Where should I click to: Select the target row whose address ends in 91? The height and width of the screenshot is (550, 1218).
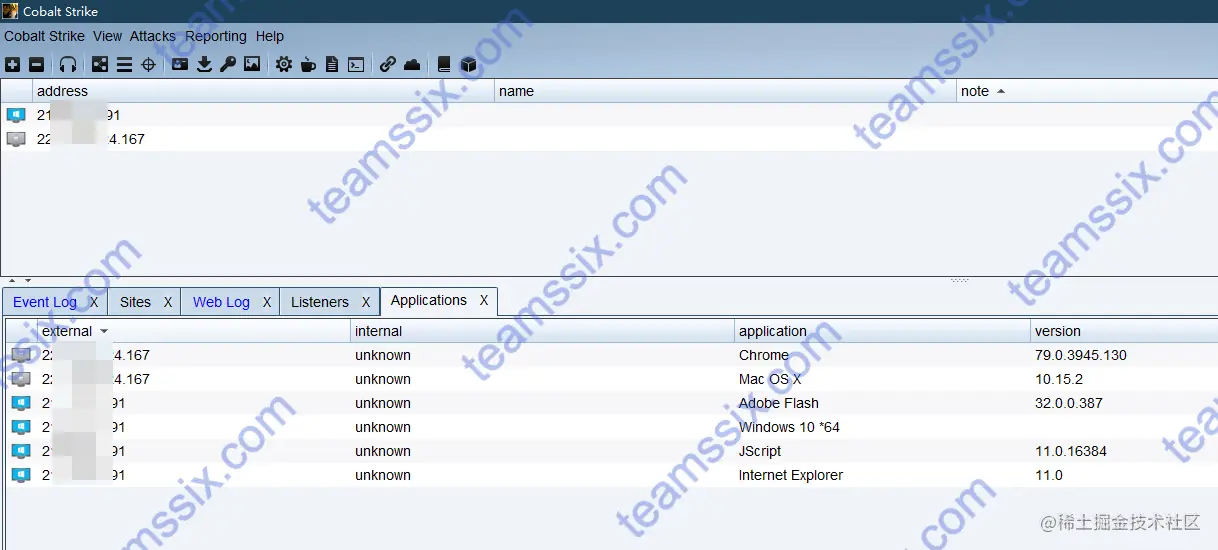click(609, 115)
